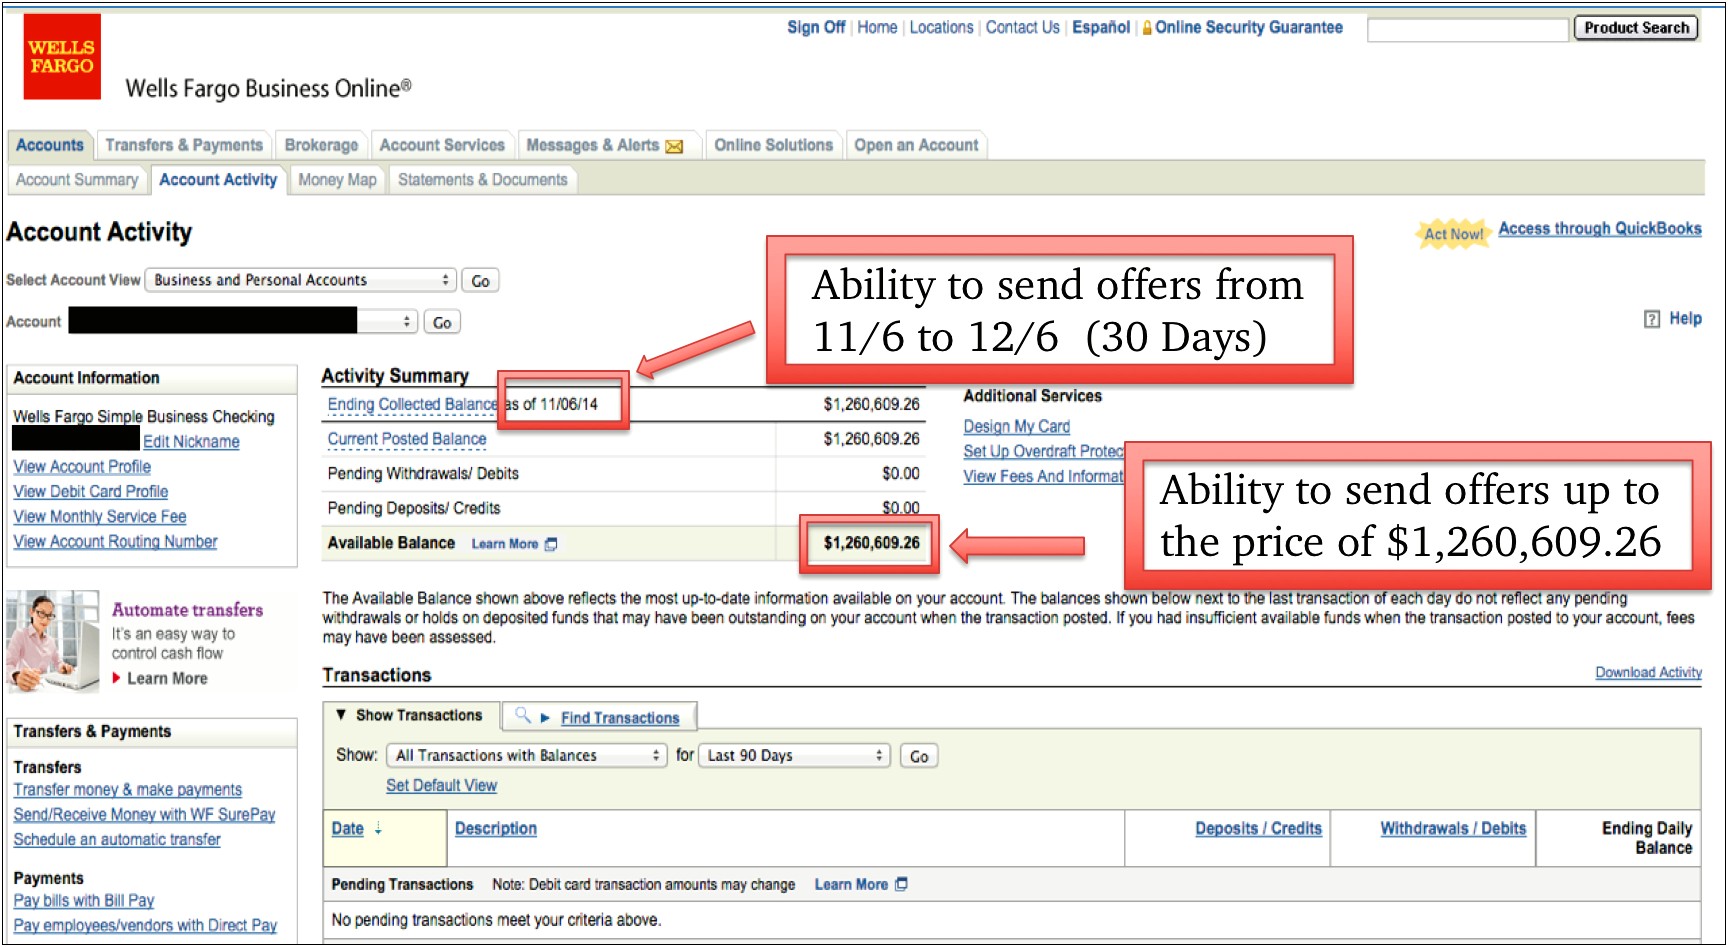Click Pay bills with Bill Pay link

tap(83, 900)
